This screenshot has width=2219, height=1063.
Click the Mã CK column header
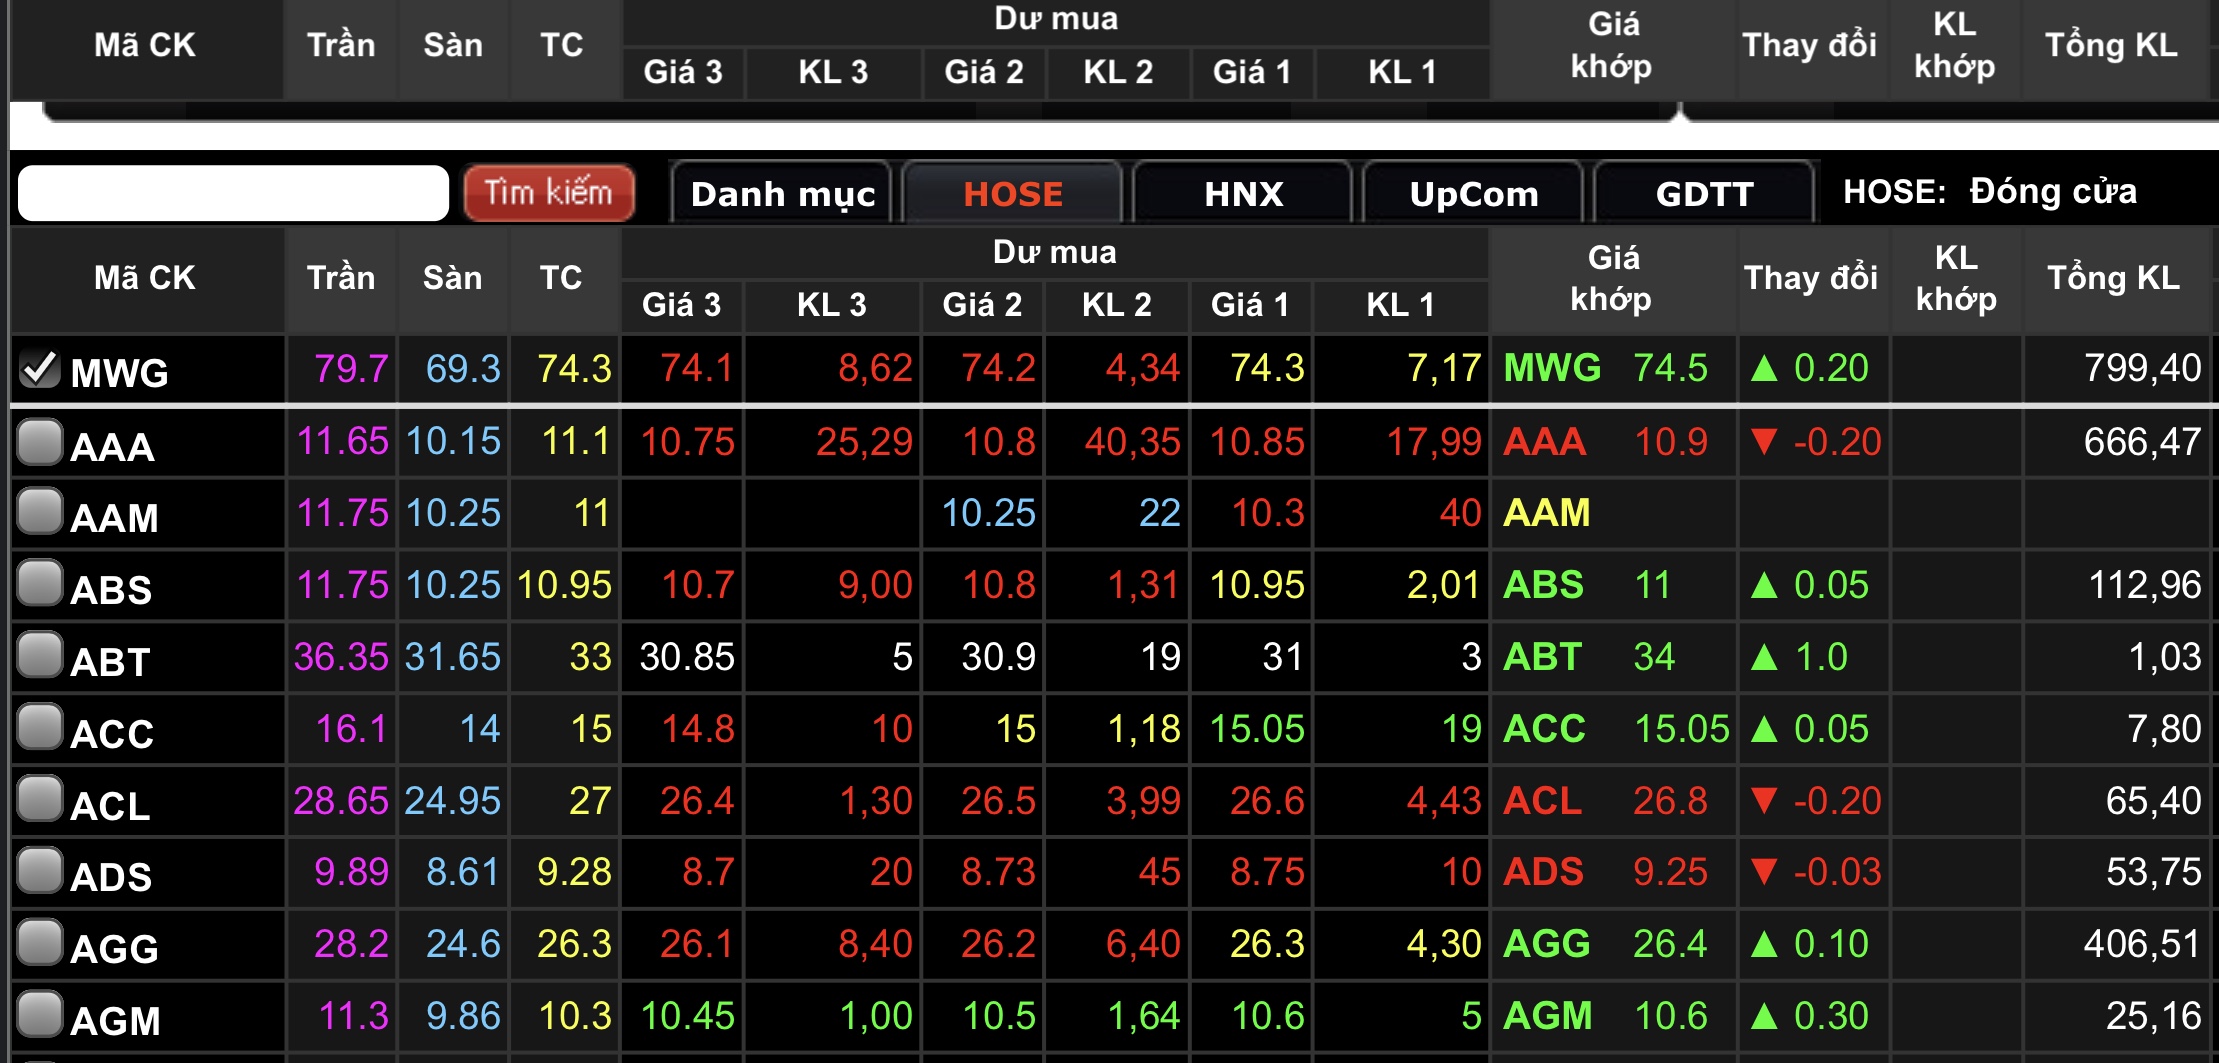(145, 278)
